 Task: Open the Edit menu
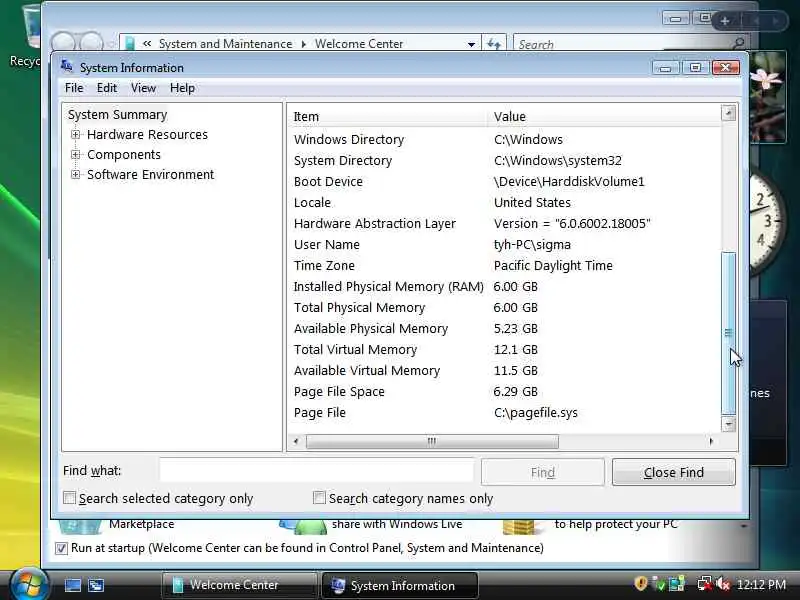click(x=107, y=88)
